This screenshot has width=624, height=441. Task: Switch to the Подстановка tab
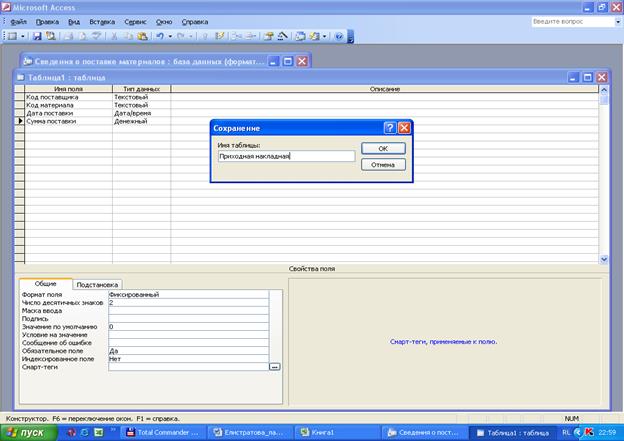coord(98,284)
